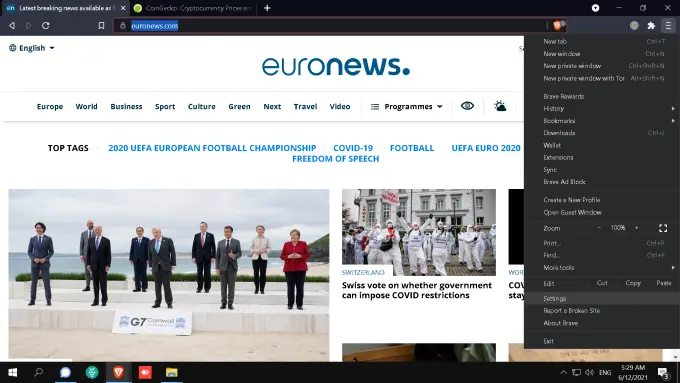Open Wallet menu item
Image resolution: width=680 pixels, height=383 pixels.
[x=602, y=145]
